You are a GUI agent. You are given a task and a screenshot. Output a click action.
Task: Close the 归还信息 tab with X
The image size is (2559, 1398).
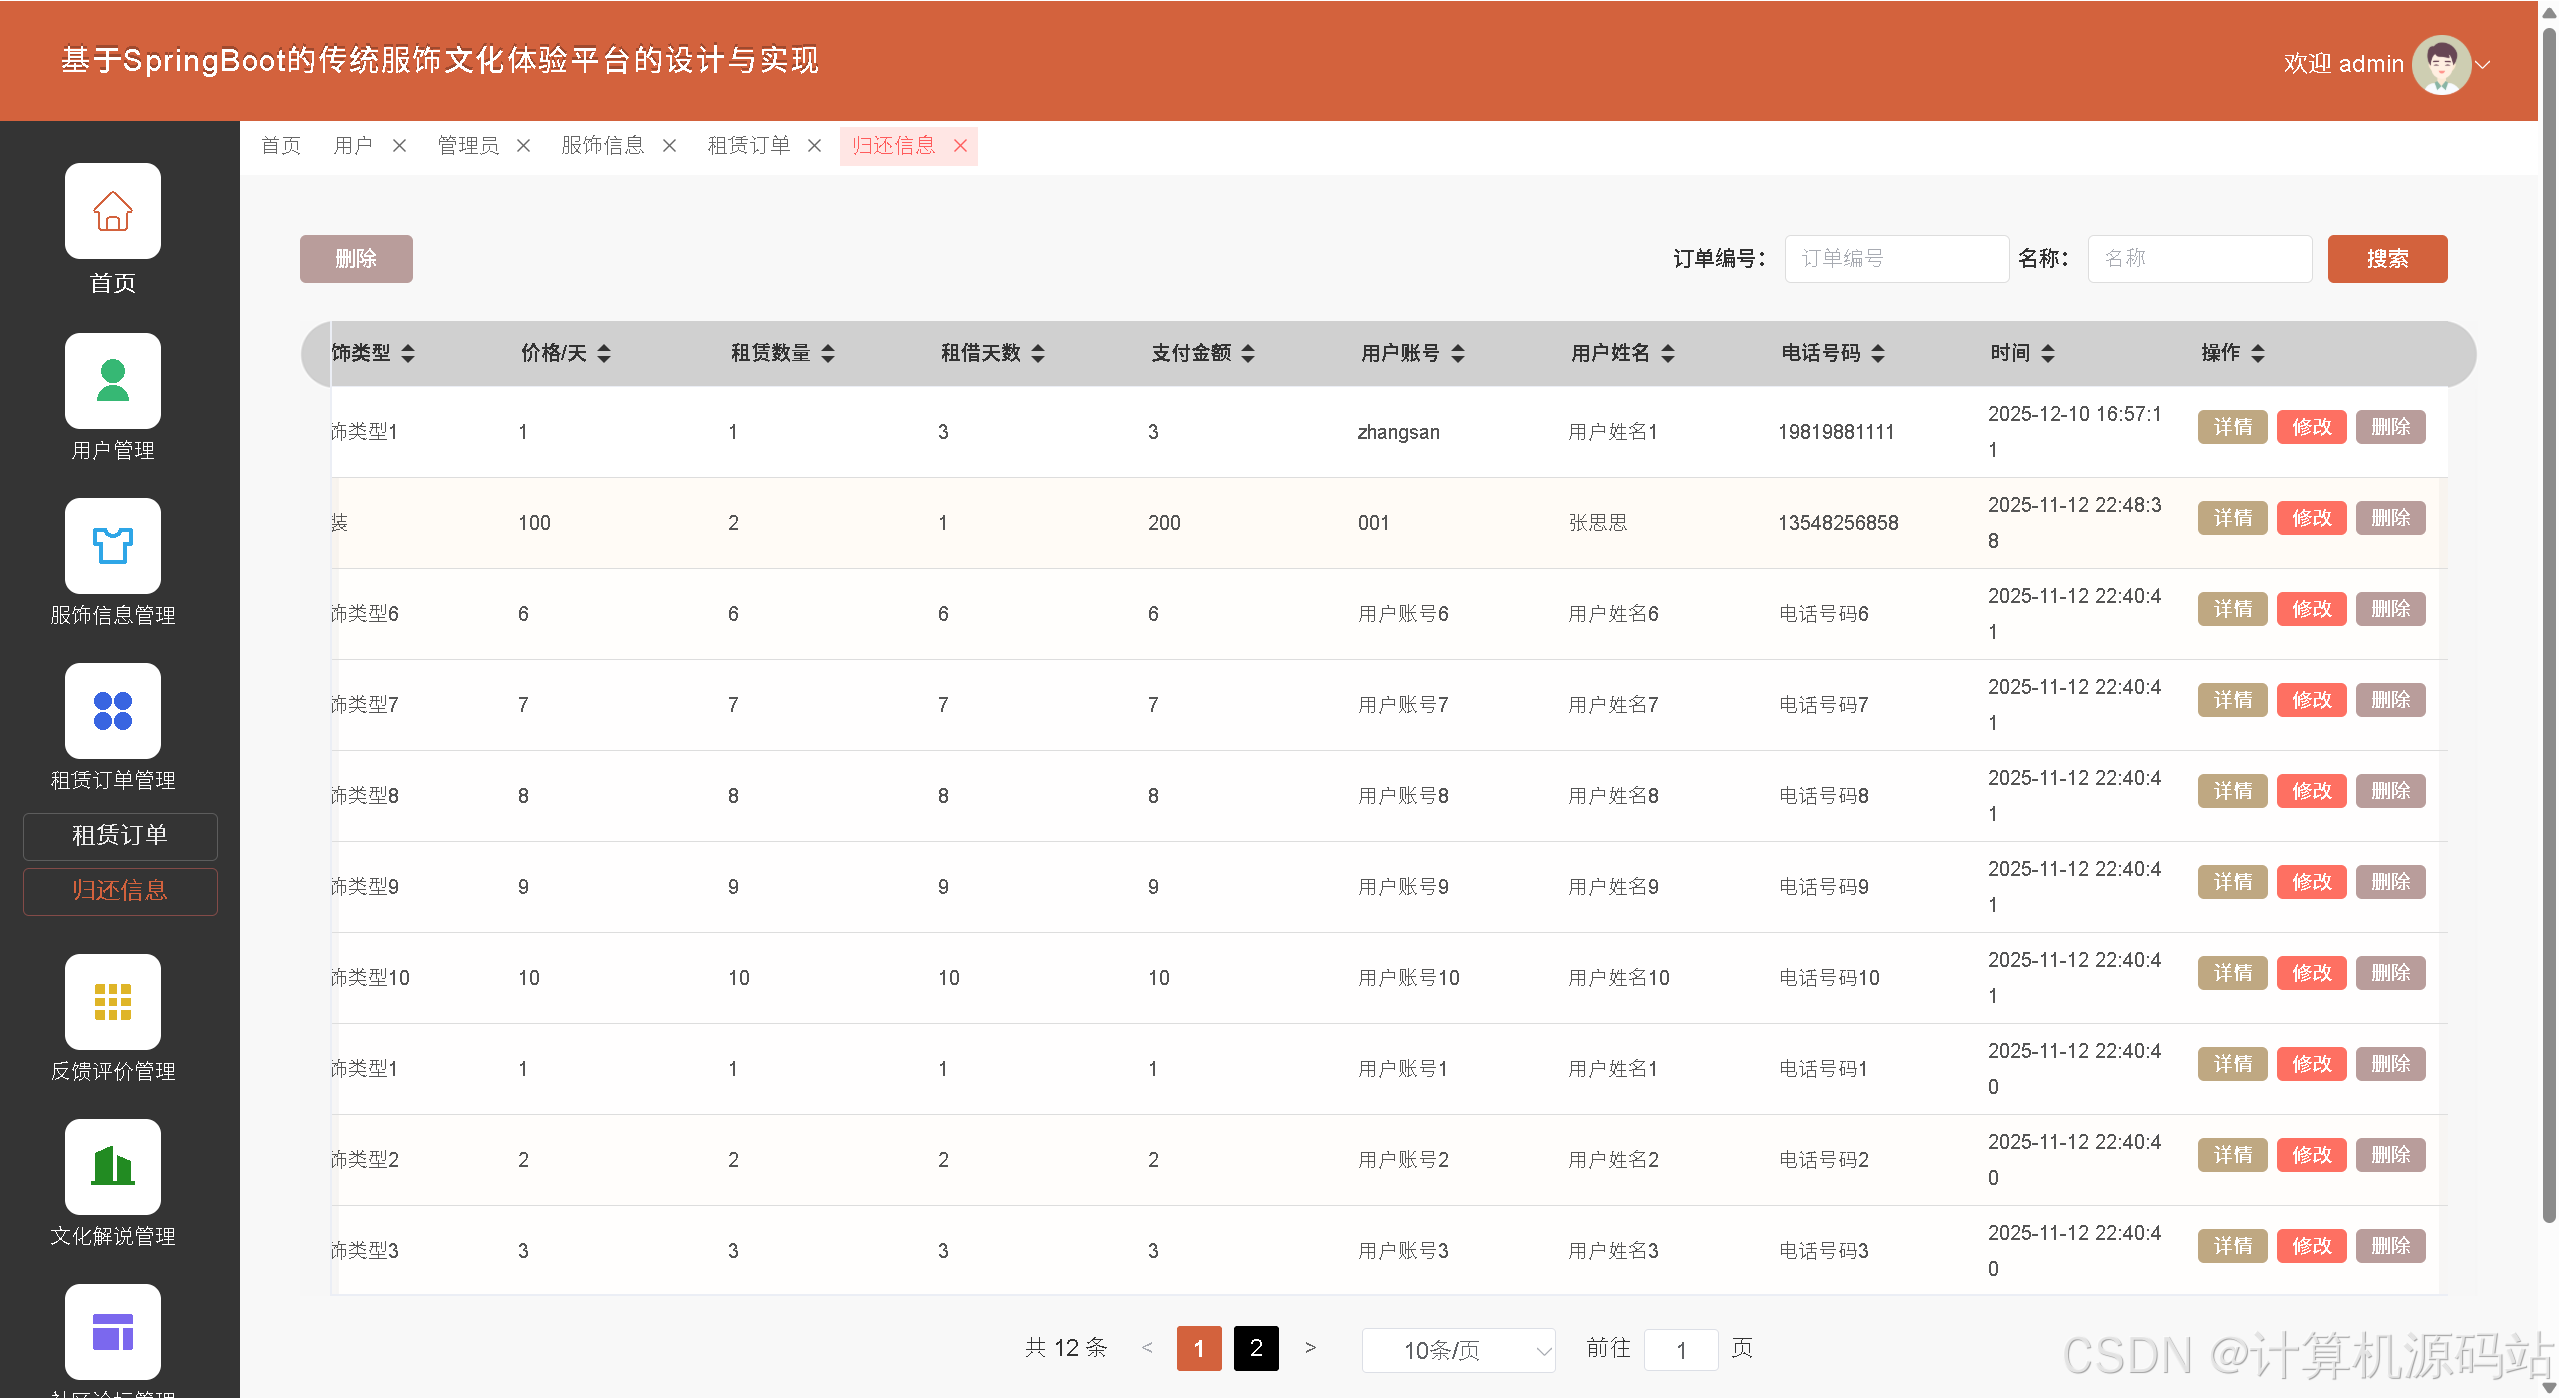click(x=960, y=146)
